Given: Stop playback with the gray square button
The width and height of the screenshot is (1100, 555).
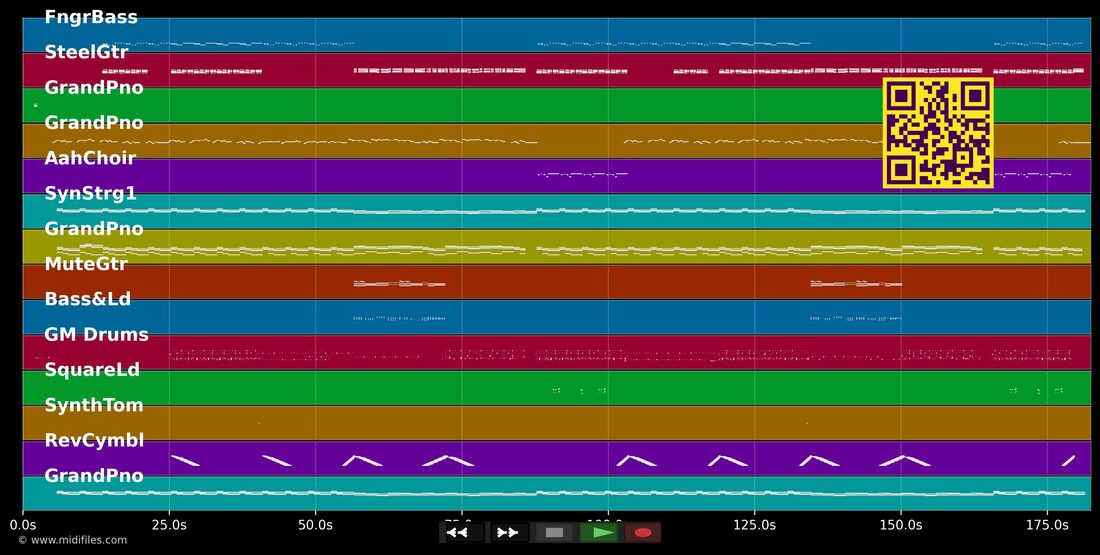Looking at the screenshot, I should point(554,533).
